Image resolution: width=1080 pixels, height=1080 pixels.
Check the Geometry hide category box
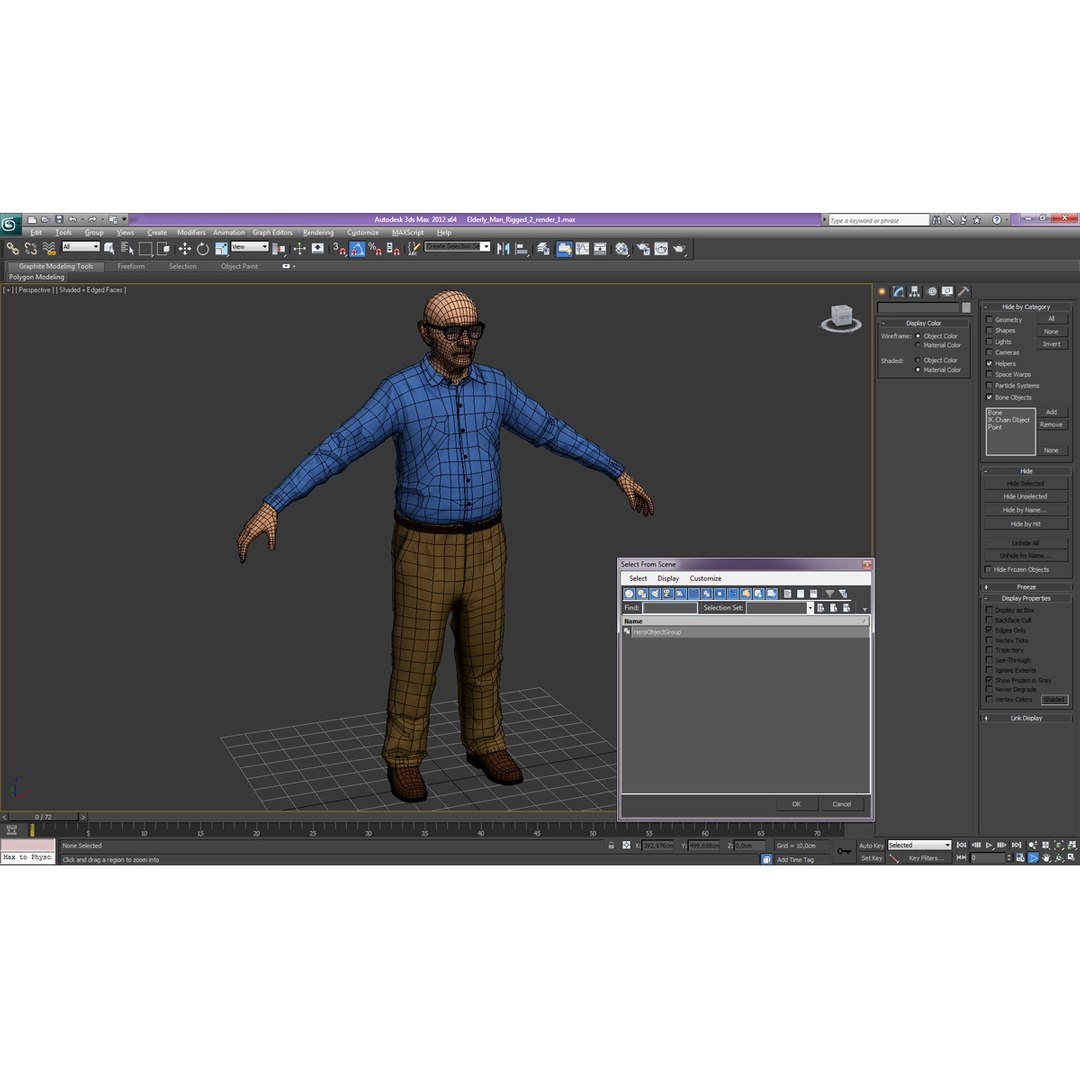pos(990,320)
